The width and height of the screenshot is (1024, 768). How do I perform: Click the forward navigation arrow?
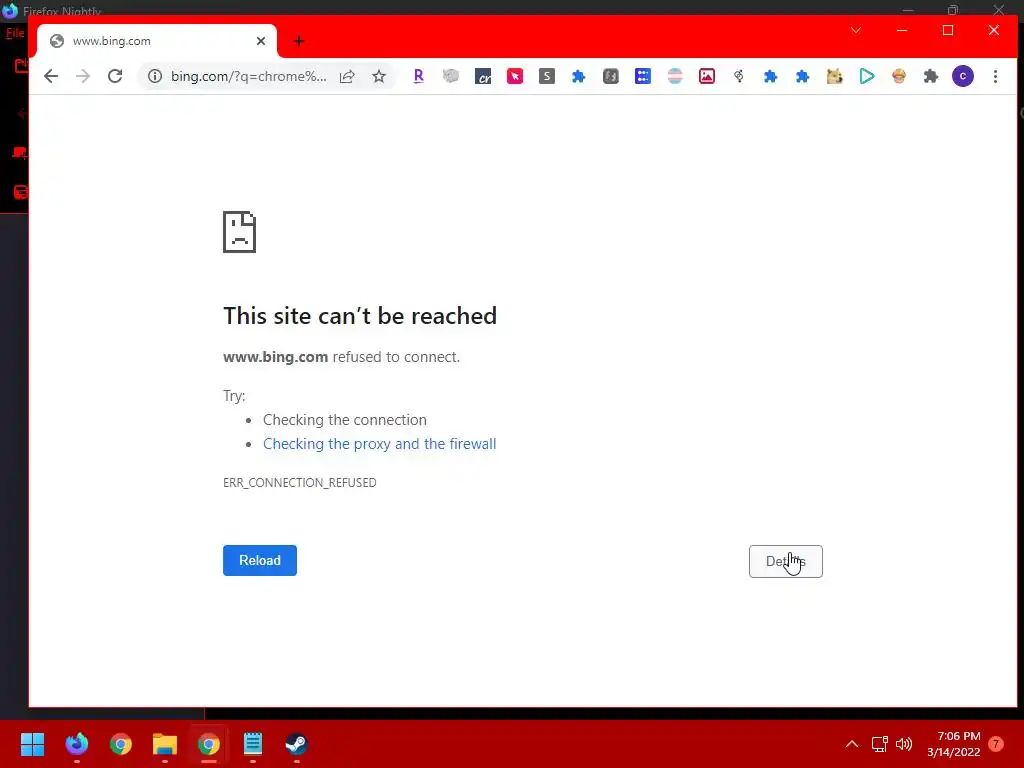(x=83, y=76)
